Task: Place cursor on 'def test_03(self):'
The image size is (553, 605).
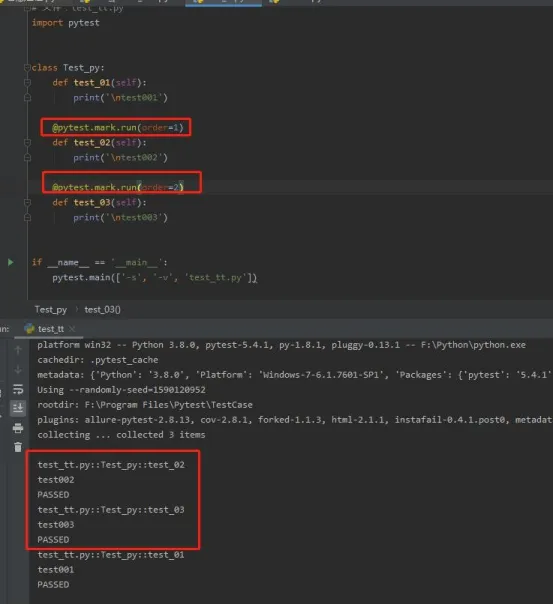Action: click(x=99, y=203)
